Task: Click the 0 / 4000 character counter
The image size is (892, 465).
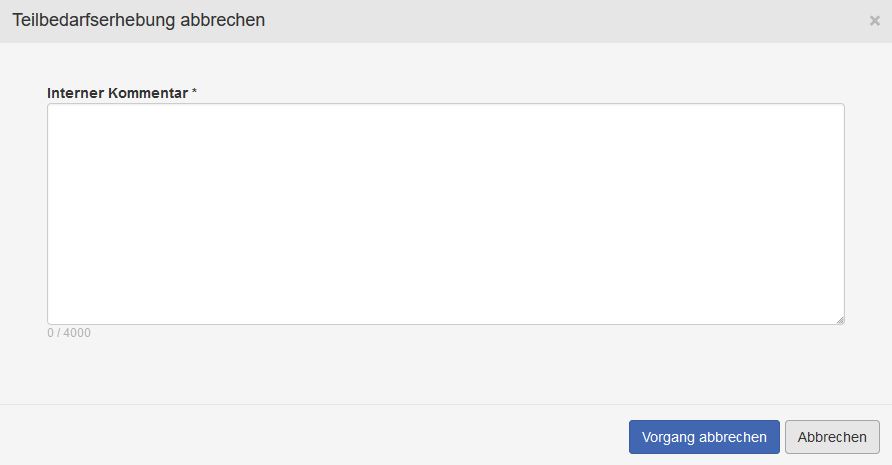Action: coord(69,333)
